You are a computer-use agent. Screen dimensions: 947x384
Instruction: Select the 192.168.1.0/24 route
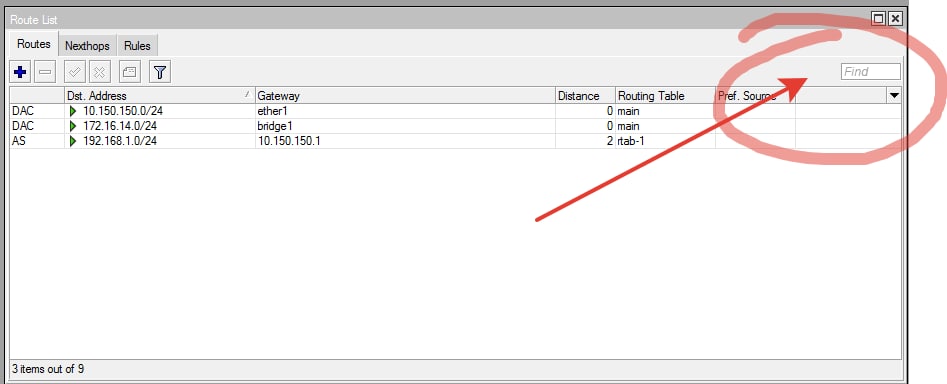coord(456,141)
